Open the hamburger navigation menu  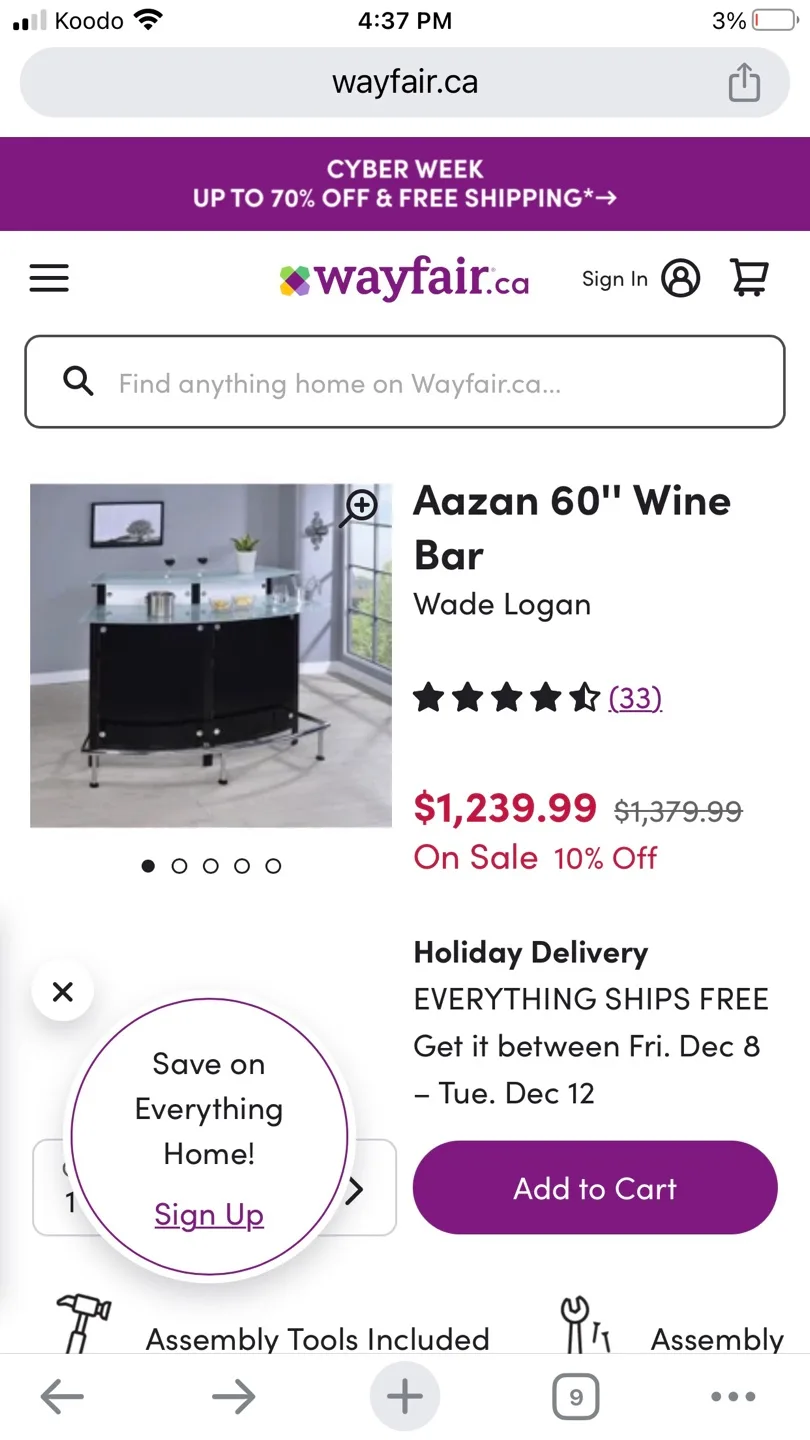49,278
